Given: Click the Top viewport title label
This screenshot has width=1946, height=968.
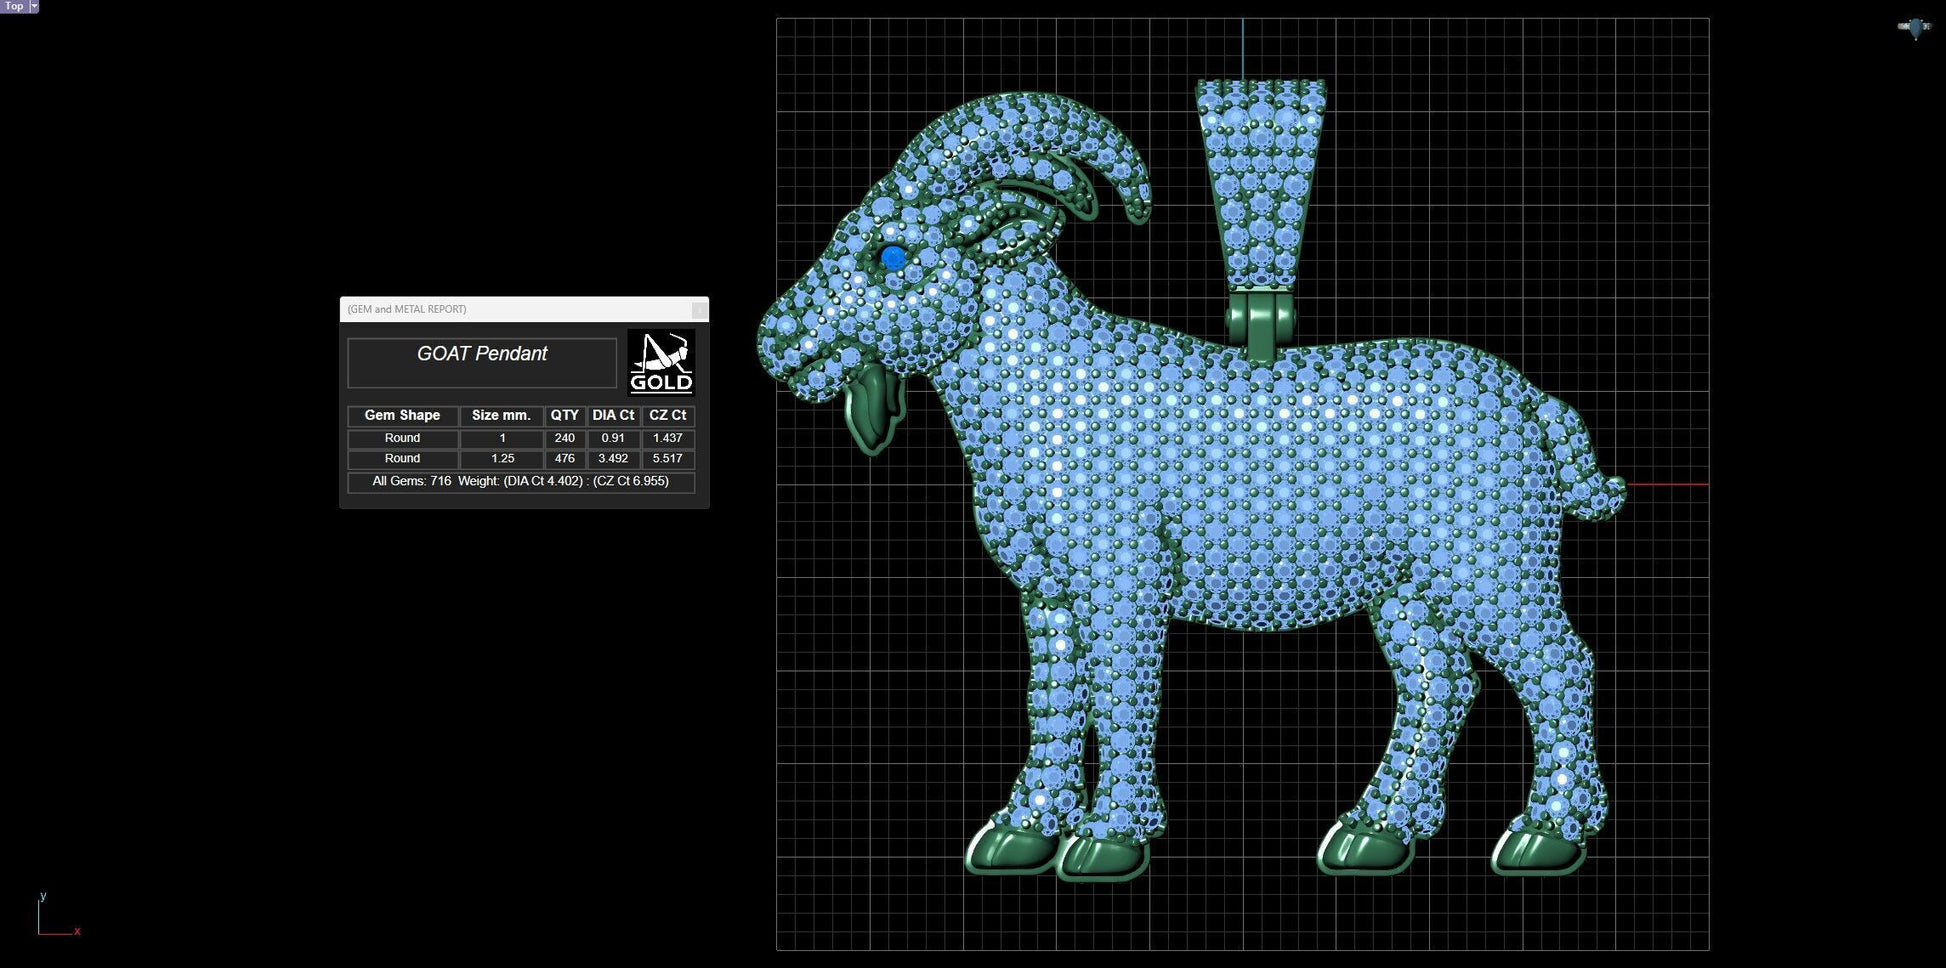Looking at the screenshot, I should 14,6.
